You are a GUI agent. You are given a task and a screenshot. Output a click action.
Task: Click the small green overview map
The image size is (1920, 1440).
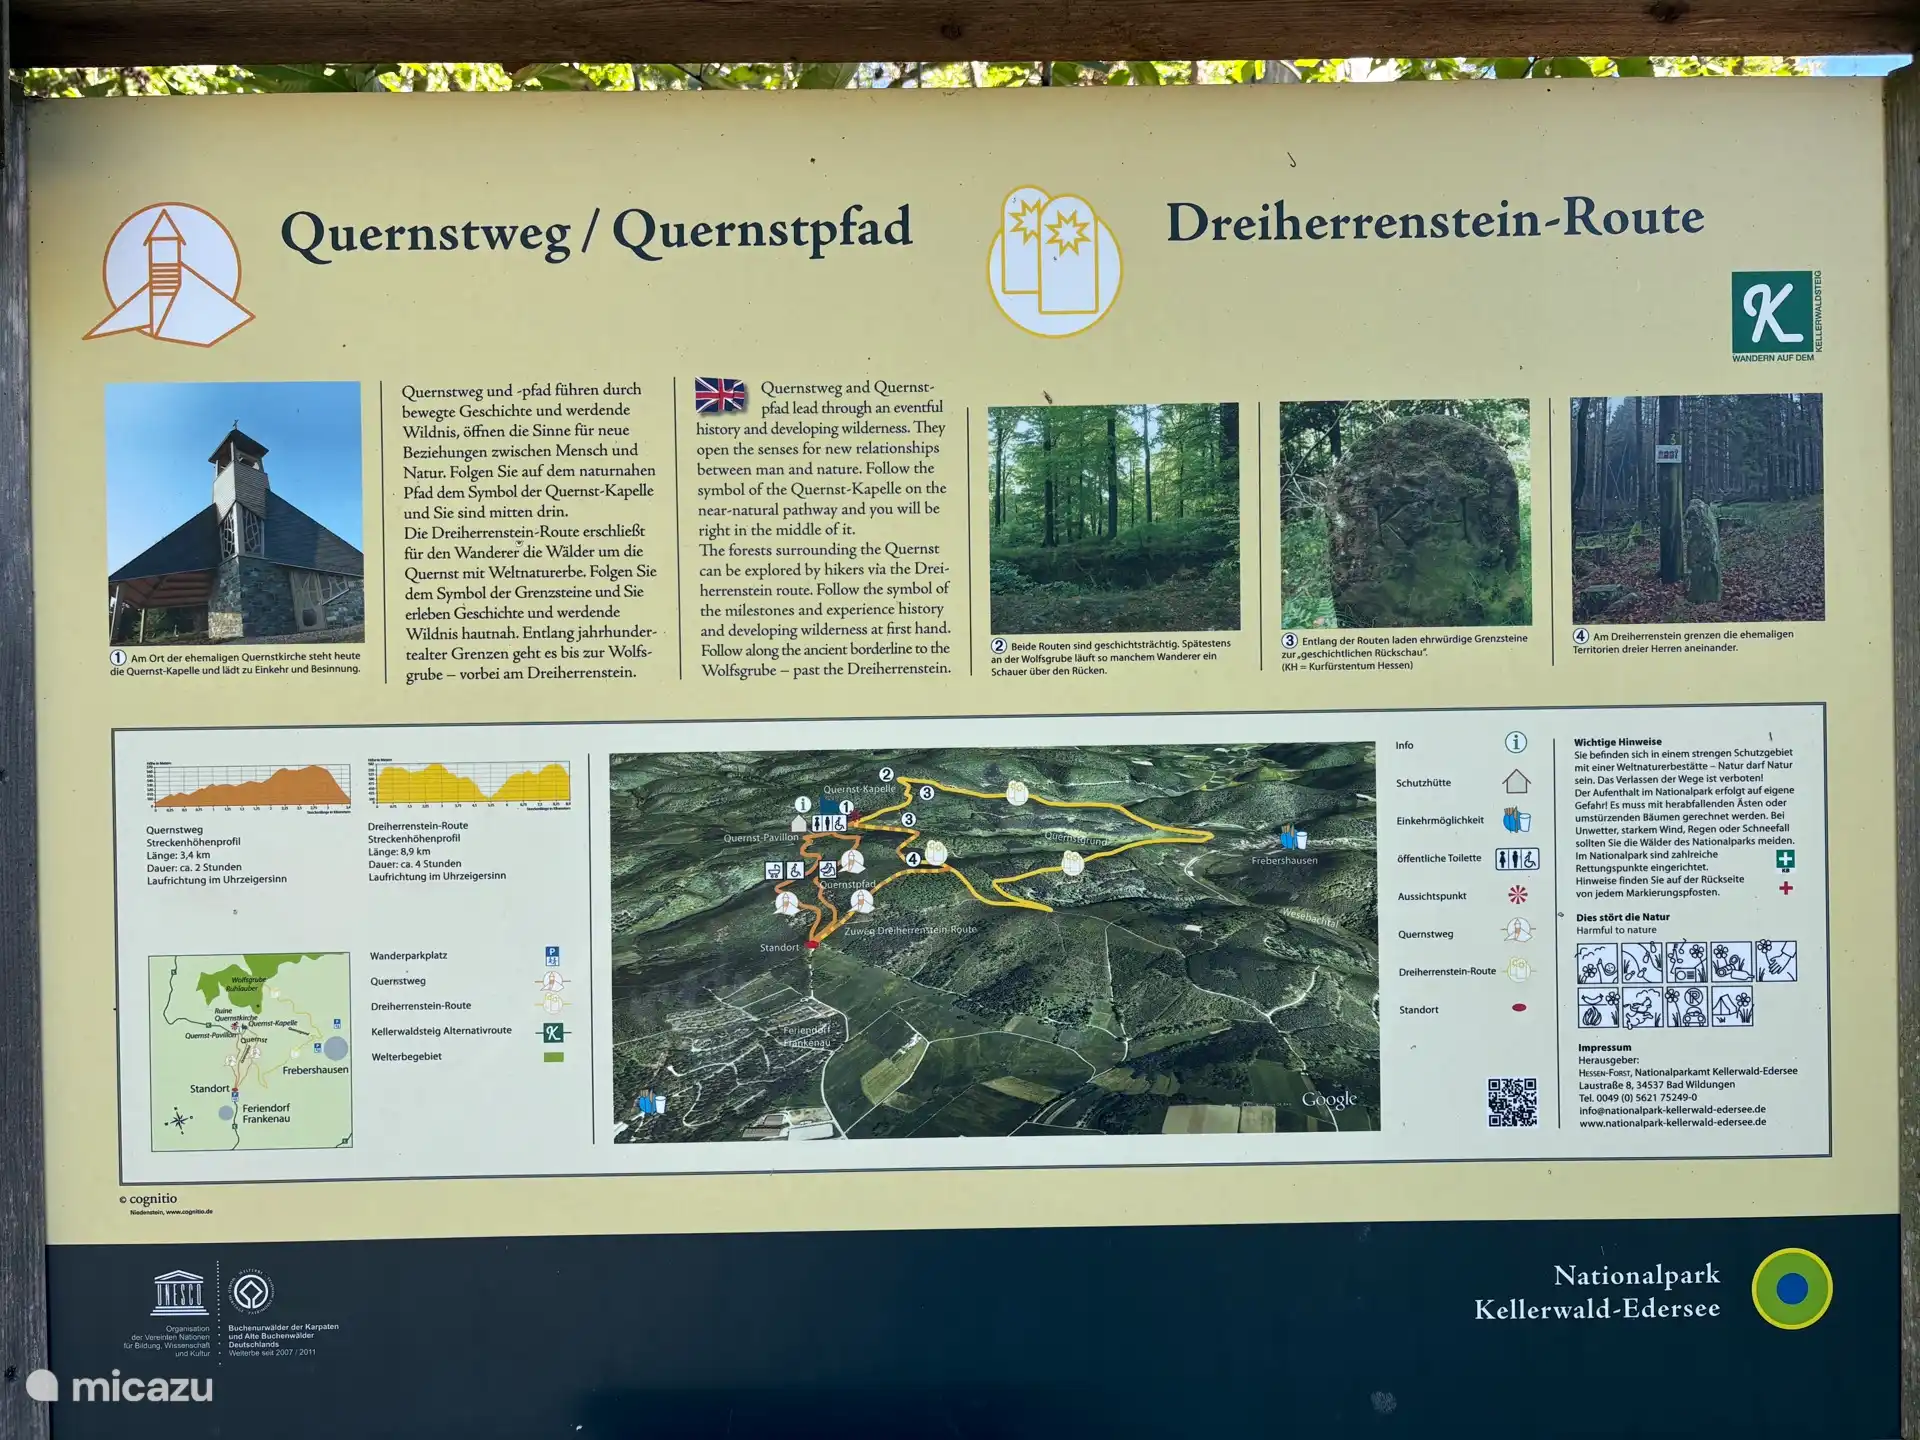click(x=250, y=1051)
